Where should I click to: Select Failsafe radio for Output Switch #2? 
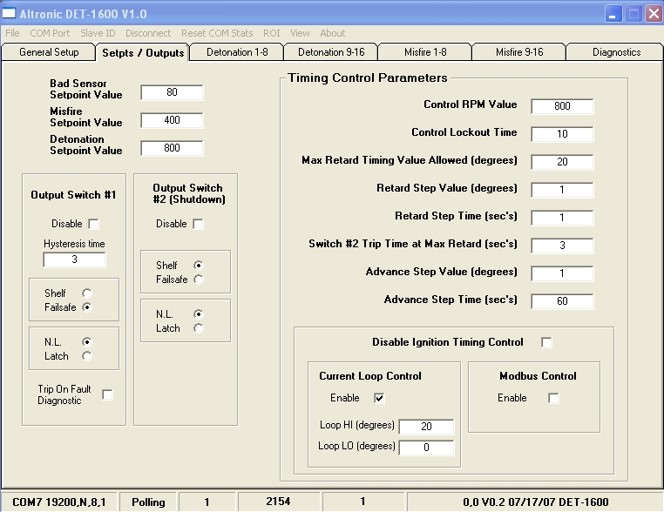(198, 279)
